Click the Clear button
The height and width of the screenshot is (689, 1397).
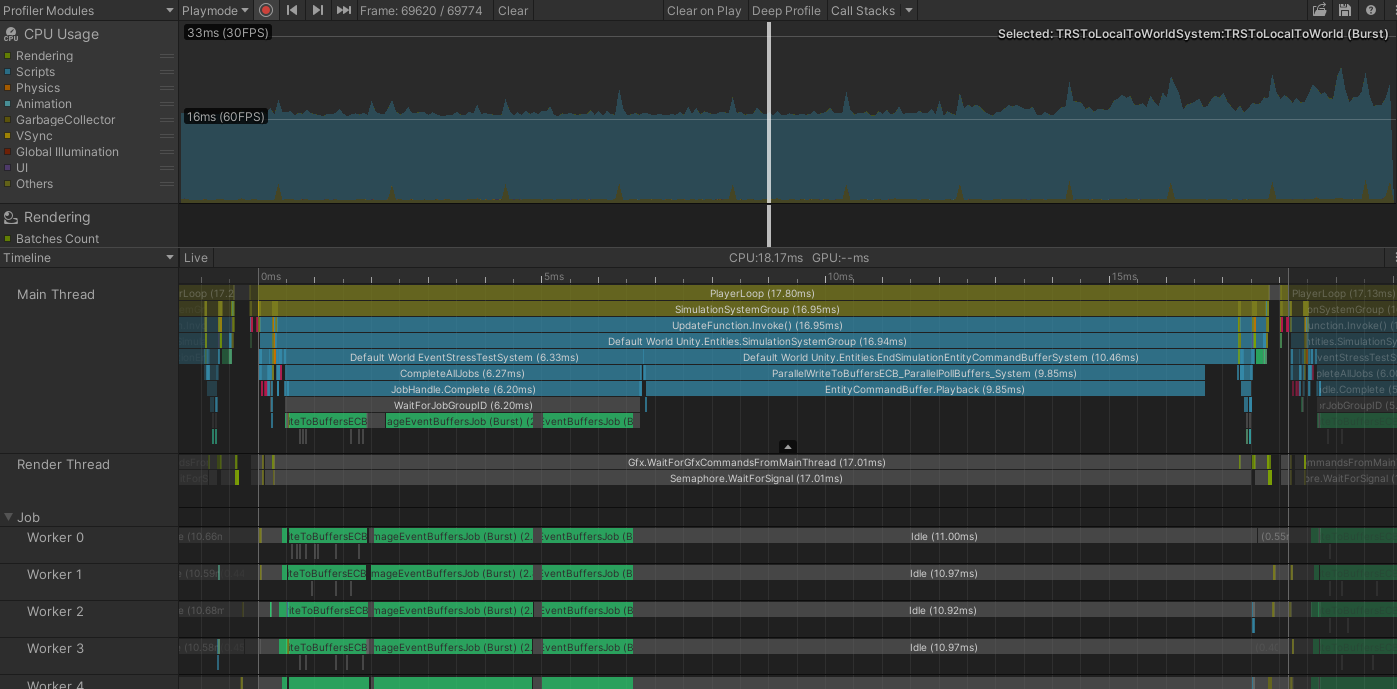pyautogui.click(x=513, y=10)
